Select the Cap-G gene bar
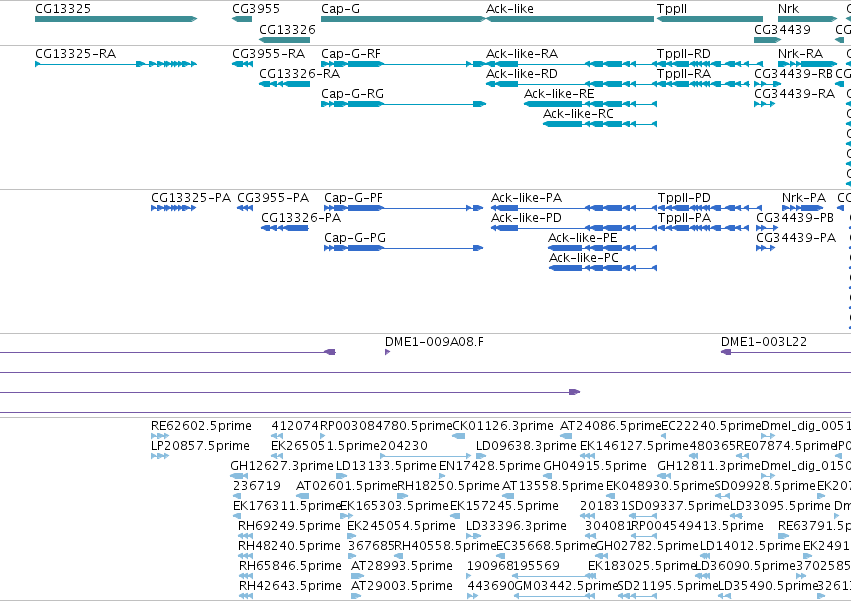The height and width of the screenshot is (601, 851). click(403, 19)
